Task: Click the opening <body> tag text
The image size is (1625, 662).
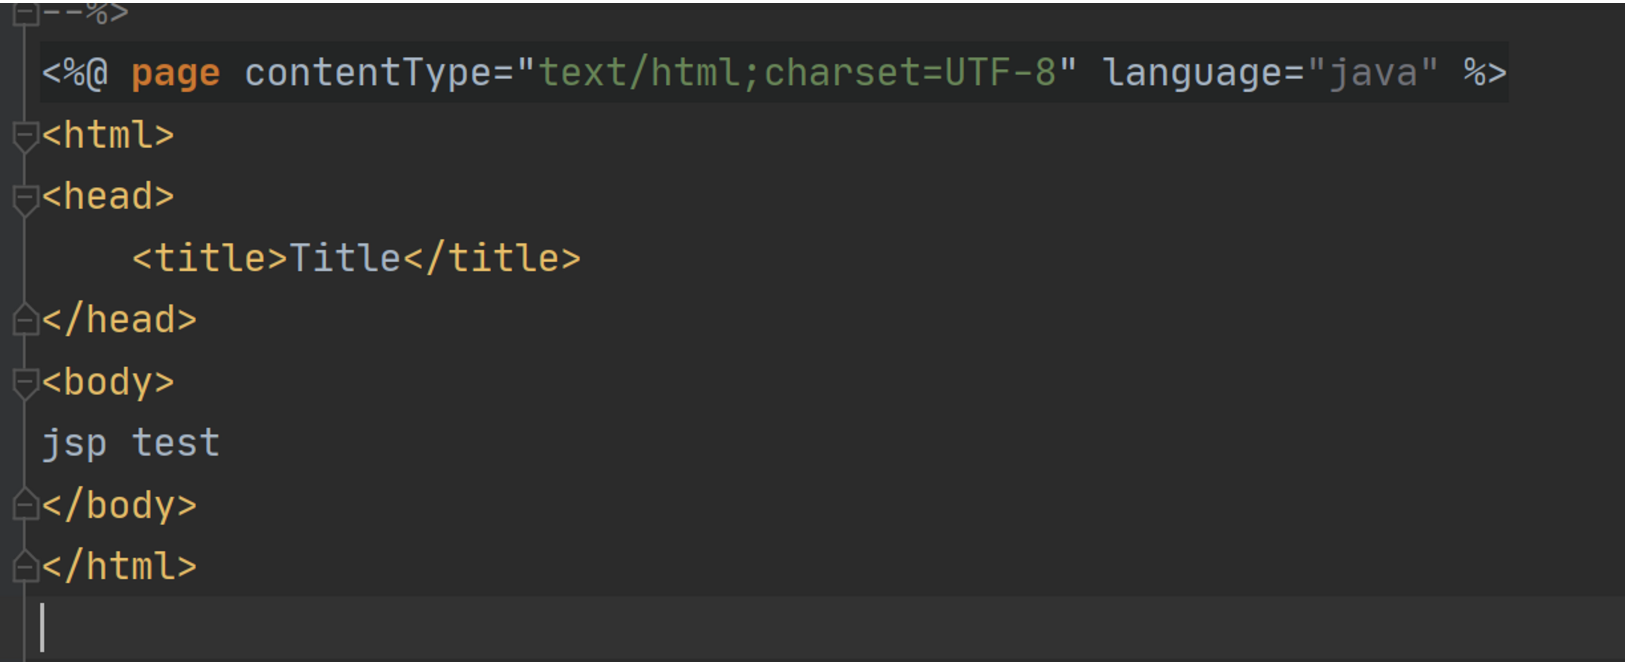Action: pyautogui.click(x=108, y=382)
